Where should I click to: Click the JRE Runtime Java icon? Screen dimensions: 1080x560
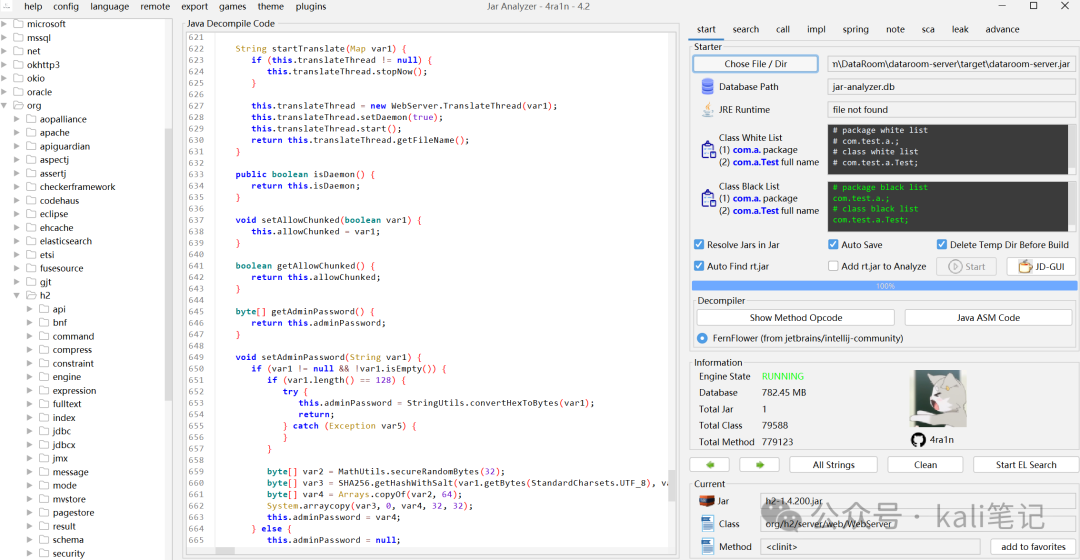pyautogui.click(x=707, y=110)
